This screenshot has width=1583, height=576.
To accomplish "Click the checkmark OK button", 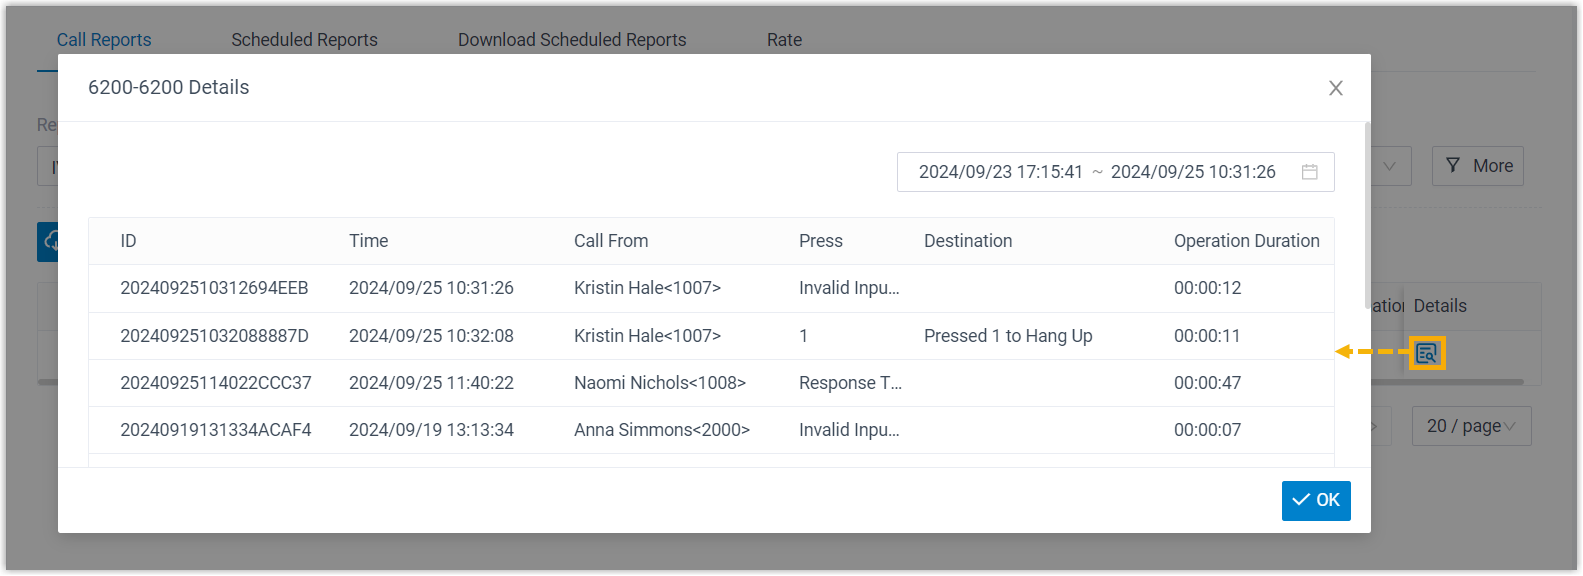I will pos(1315,500).
